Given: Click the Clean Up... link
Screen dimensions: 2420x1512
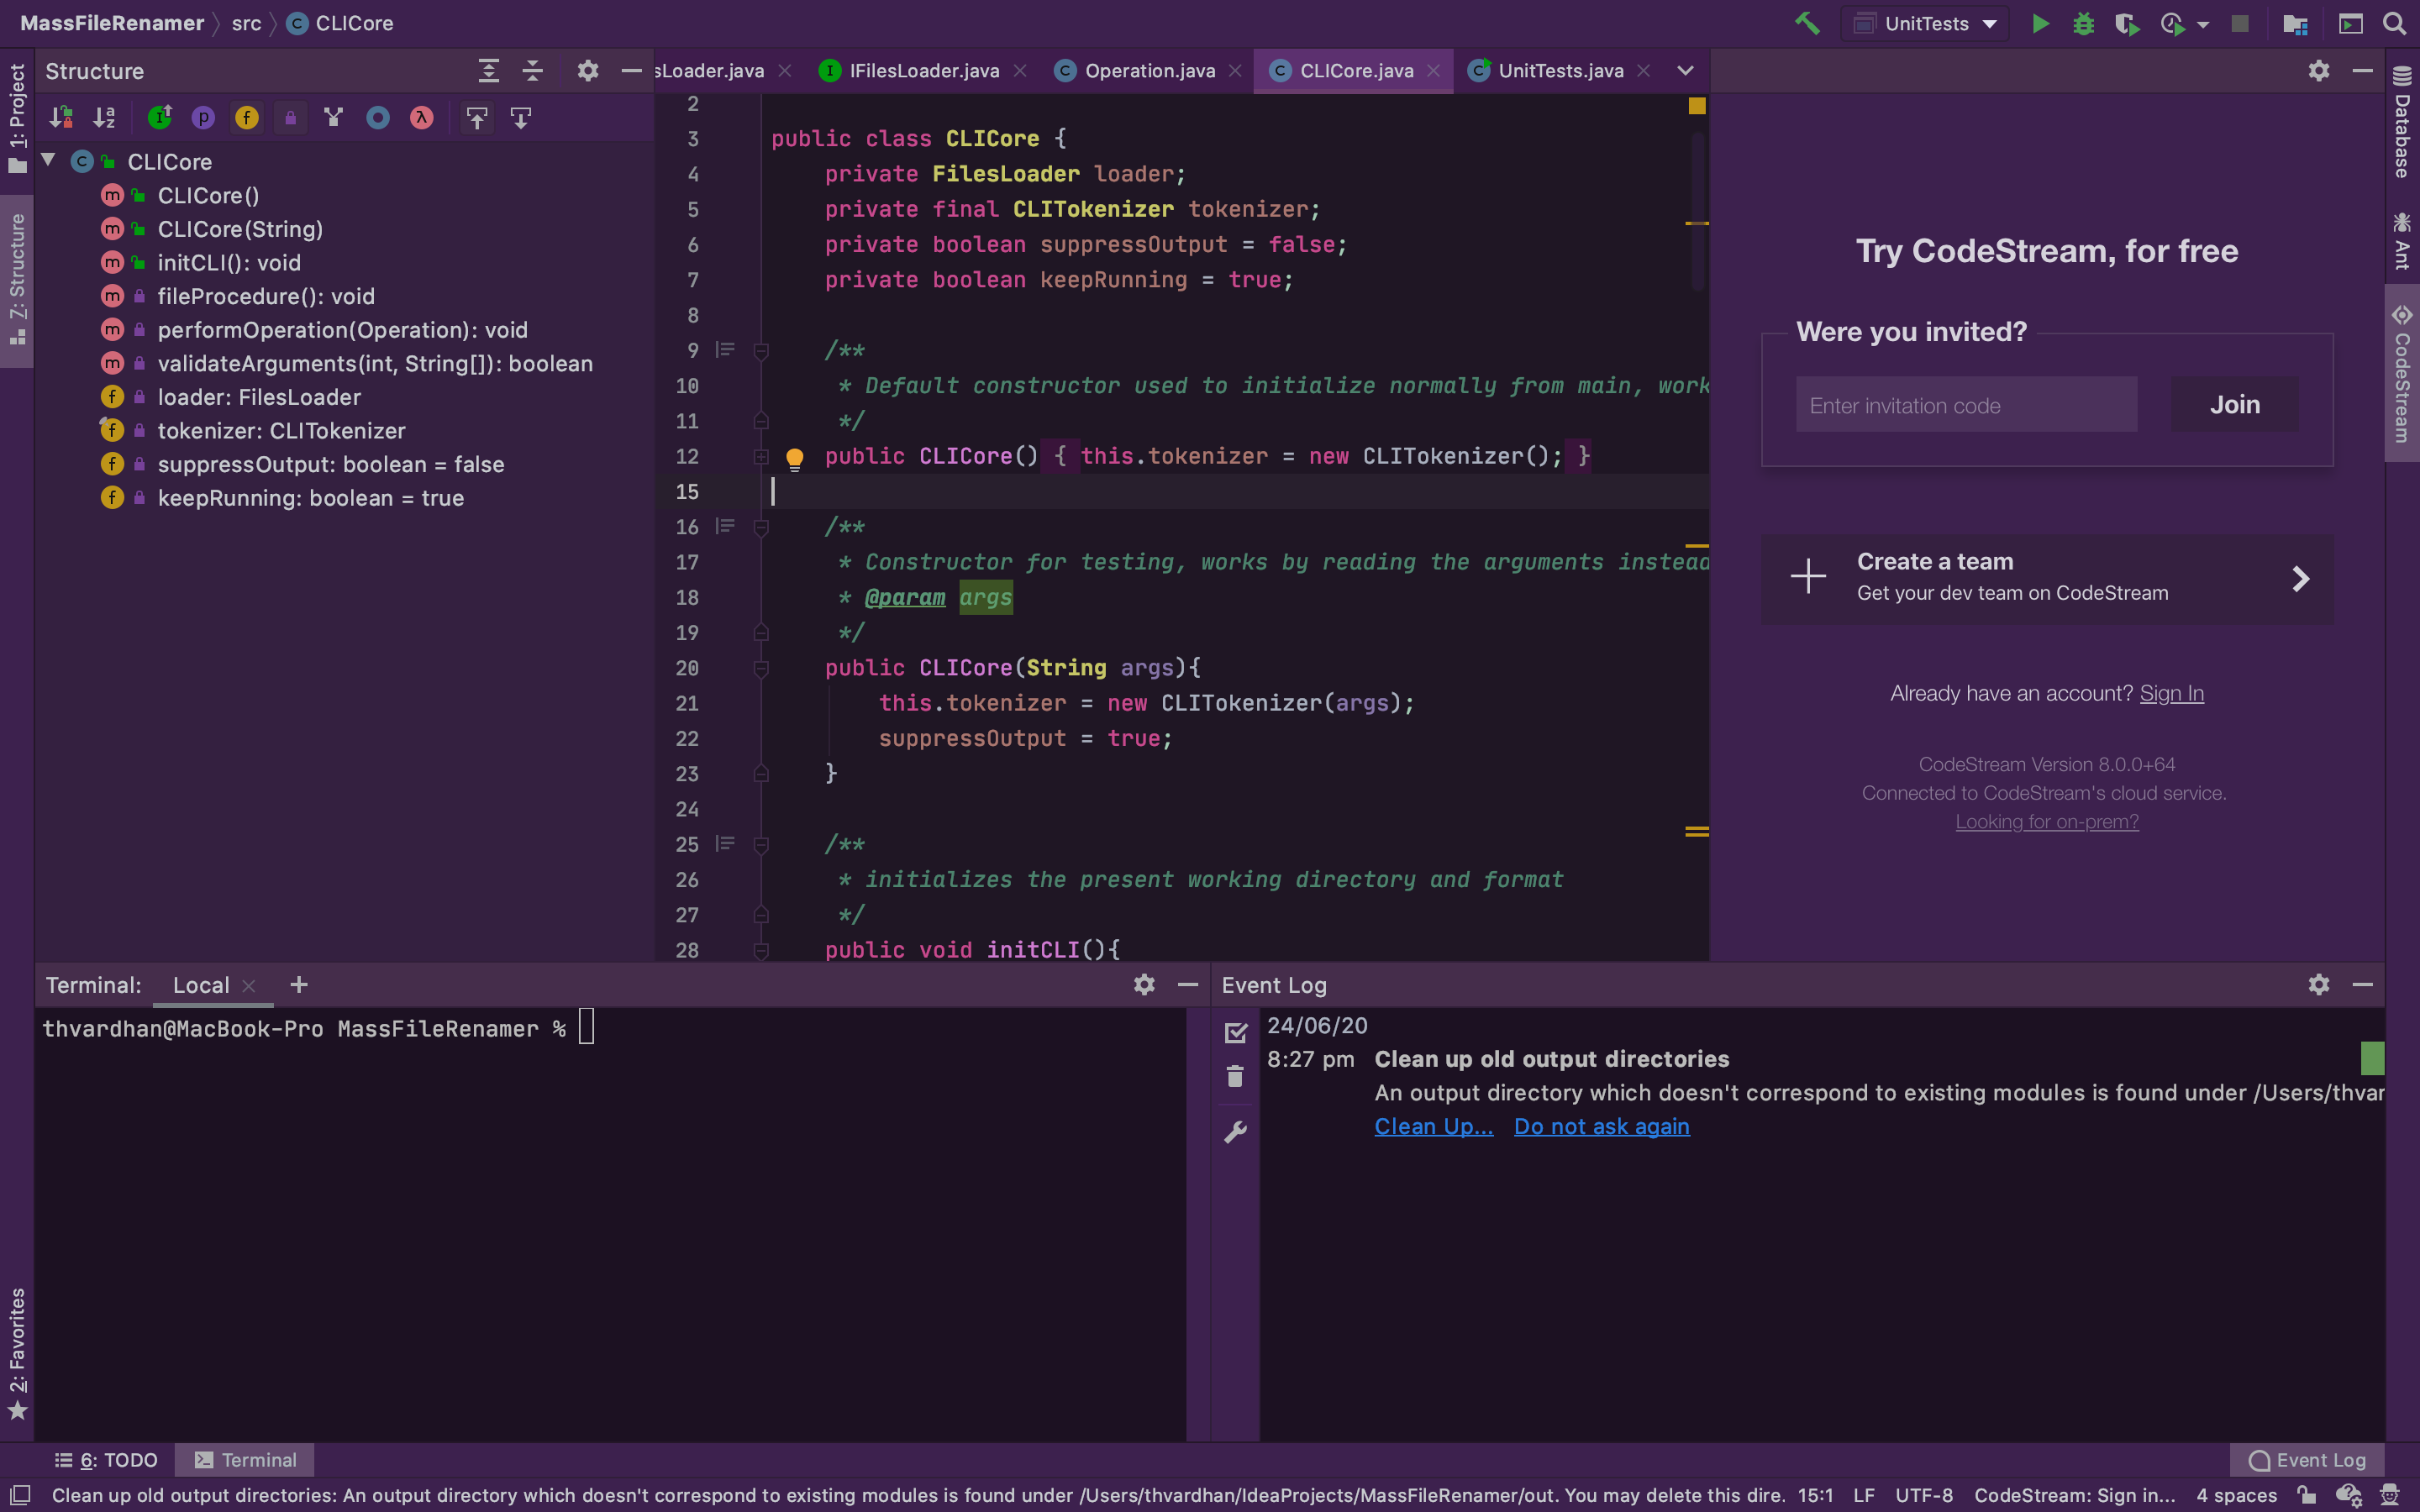Looking at the screenshot, I should (1433, 1126).
